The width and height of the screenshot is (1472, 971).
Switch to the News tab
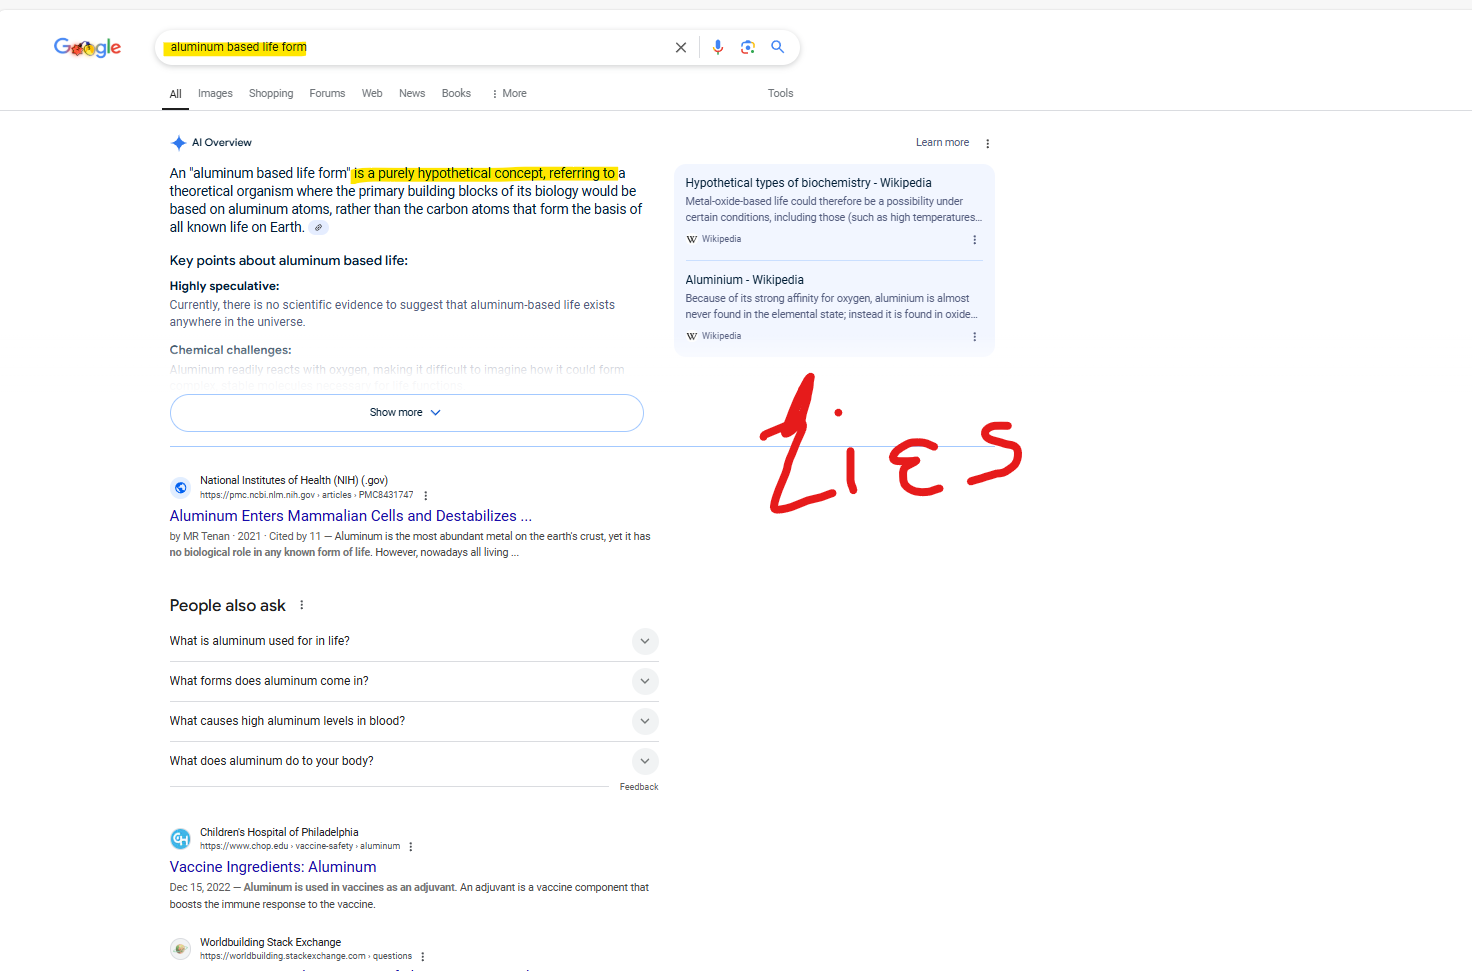[x=412, y=93]
